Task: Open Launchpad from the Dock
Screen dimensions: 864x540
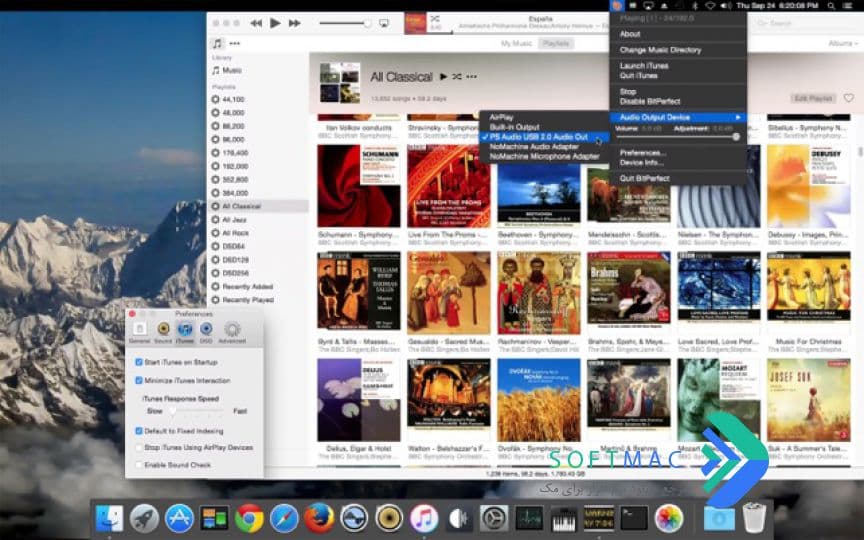Action: [144, 519]
